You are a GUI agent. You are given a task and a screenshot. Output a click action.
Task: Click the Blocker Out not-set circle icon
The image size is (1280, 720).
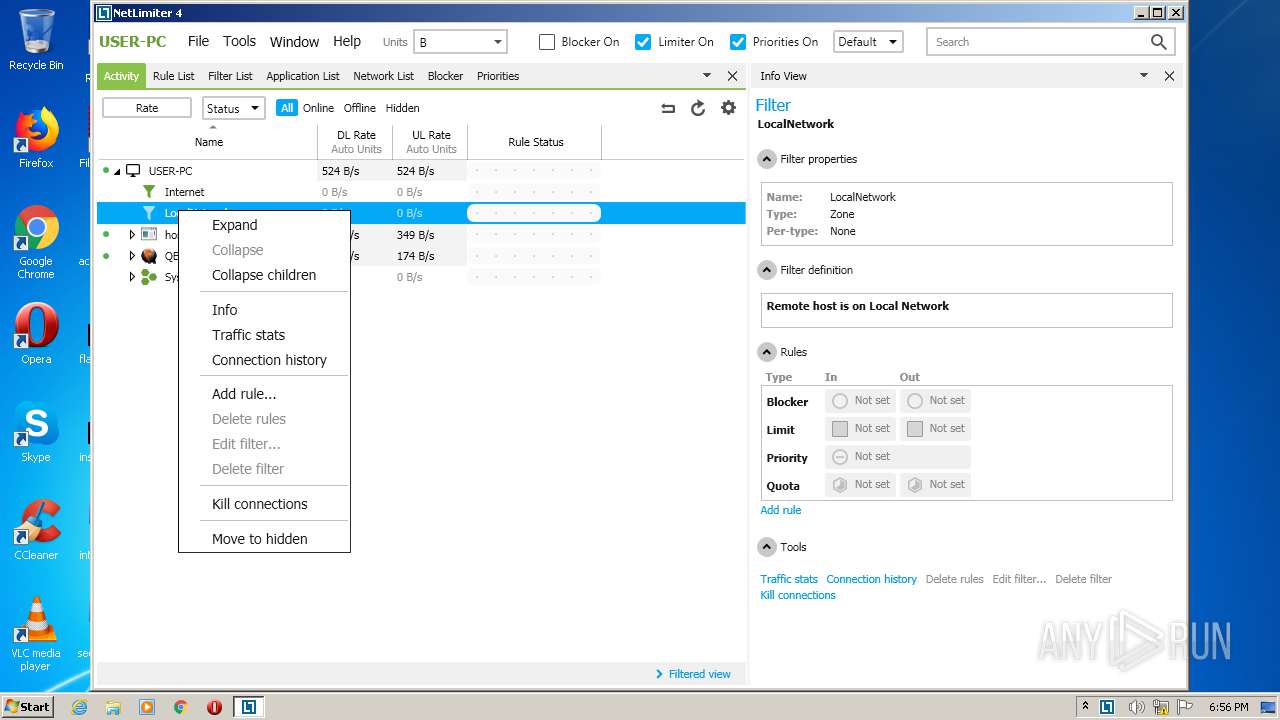[915, 401]
